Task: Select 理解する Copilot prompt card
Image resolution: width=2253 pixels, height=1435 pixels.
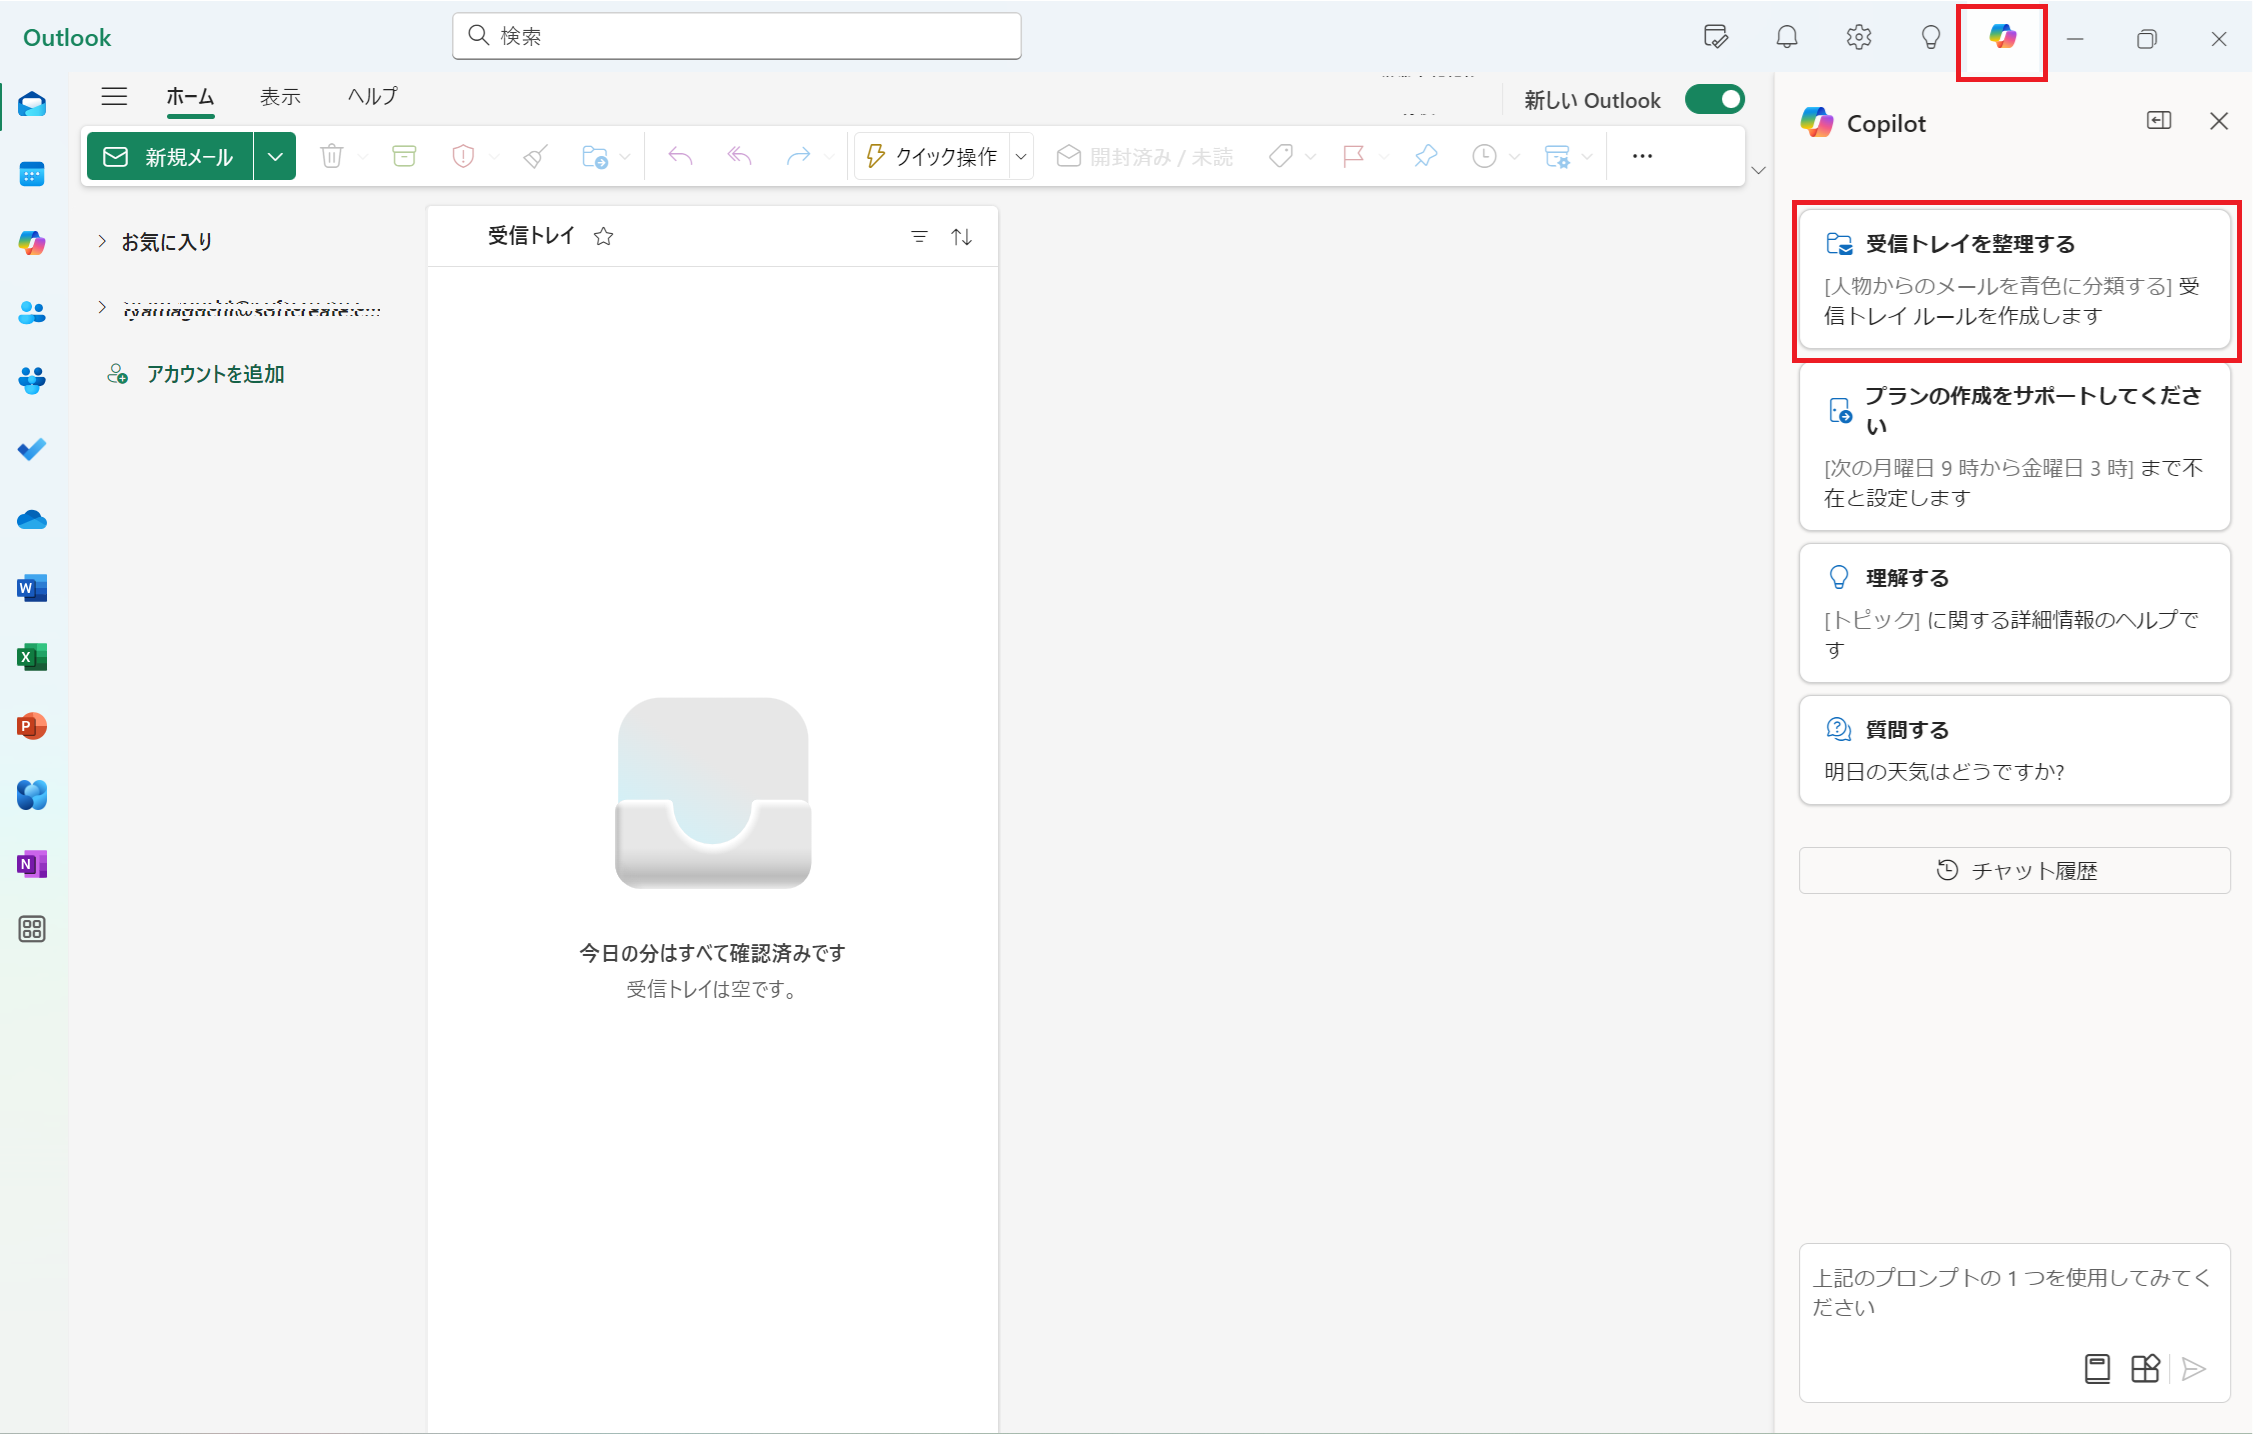Action: 2014,613
